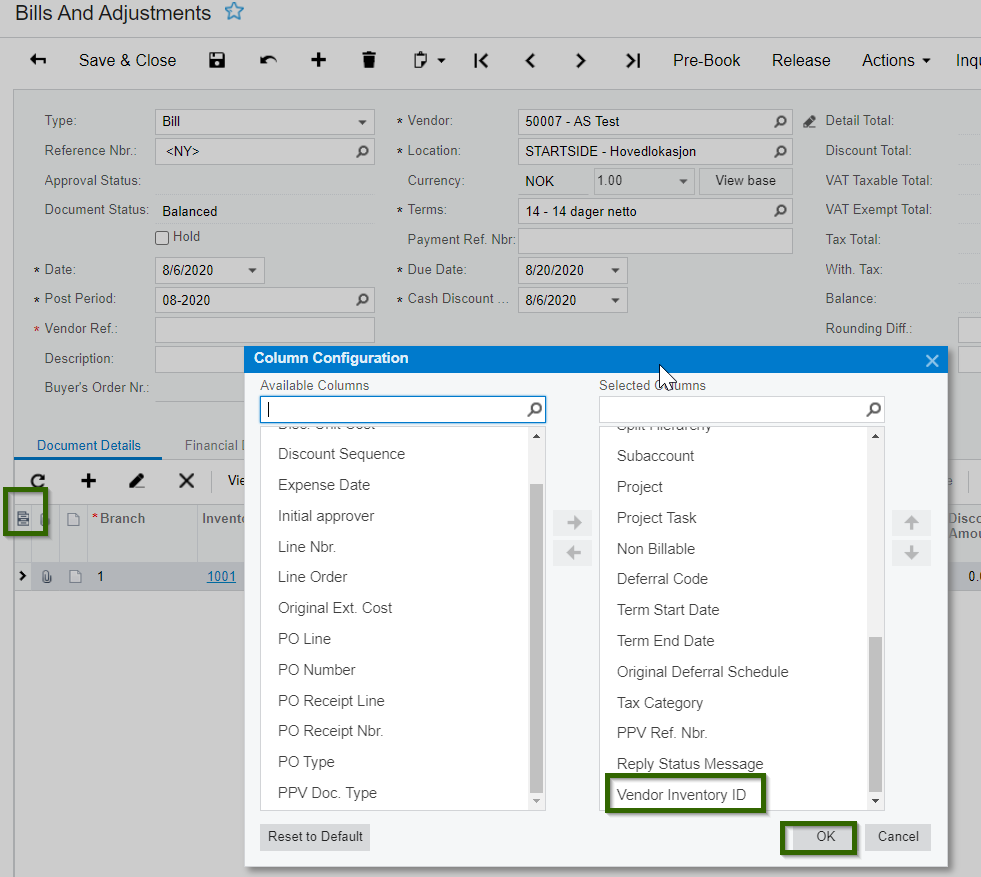981x877 pixels.
Task: Delete the bill with the trash icon
Action: pos(369,60)
